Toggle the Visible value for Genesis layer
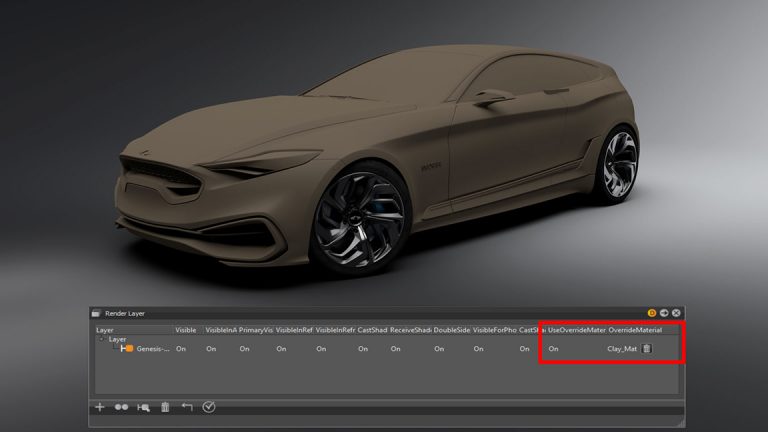 (182, 349)
